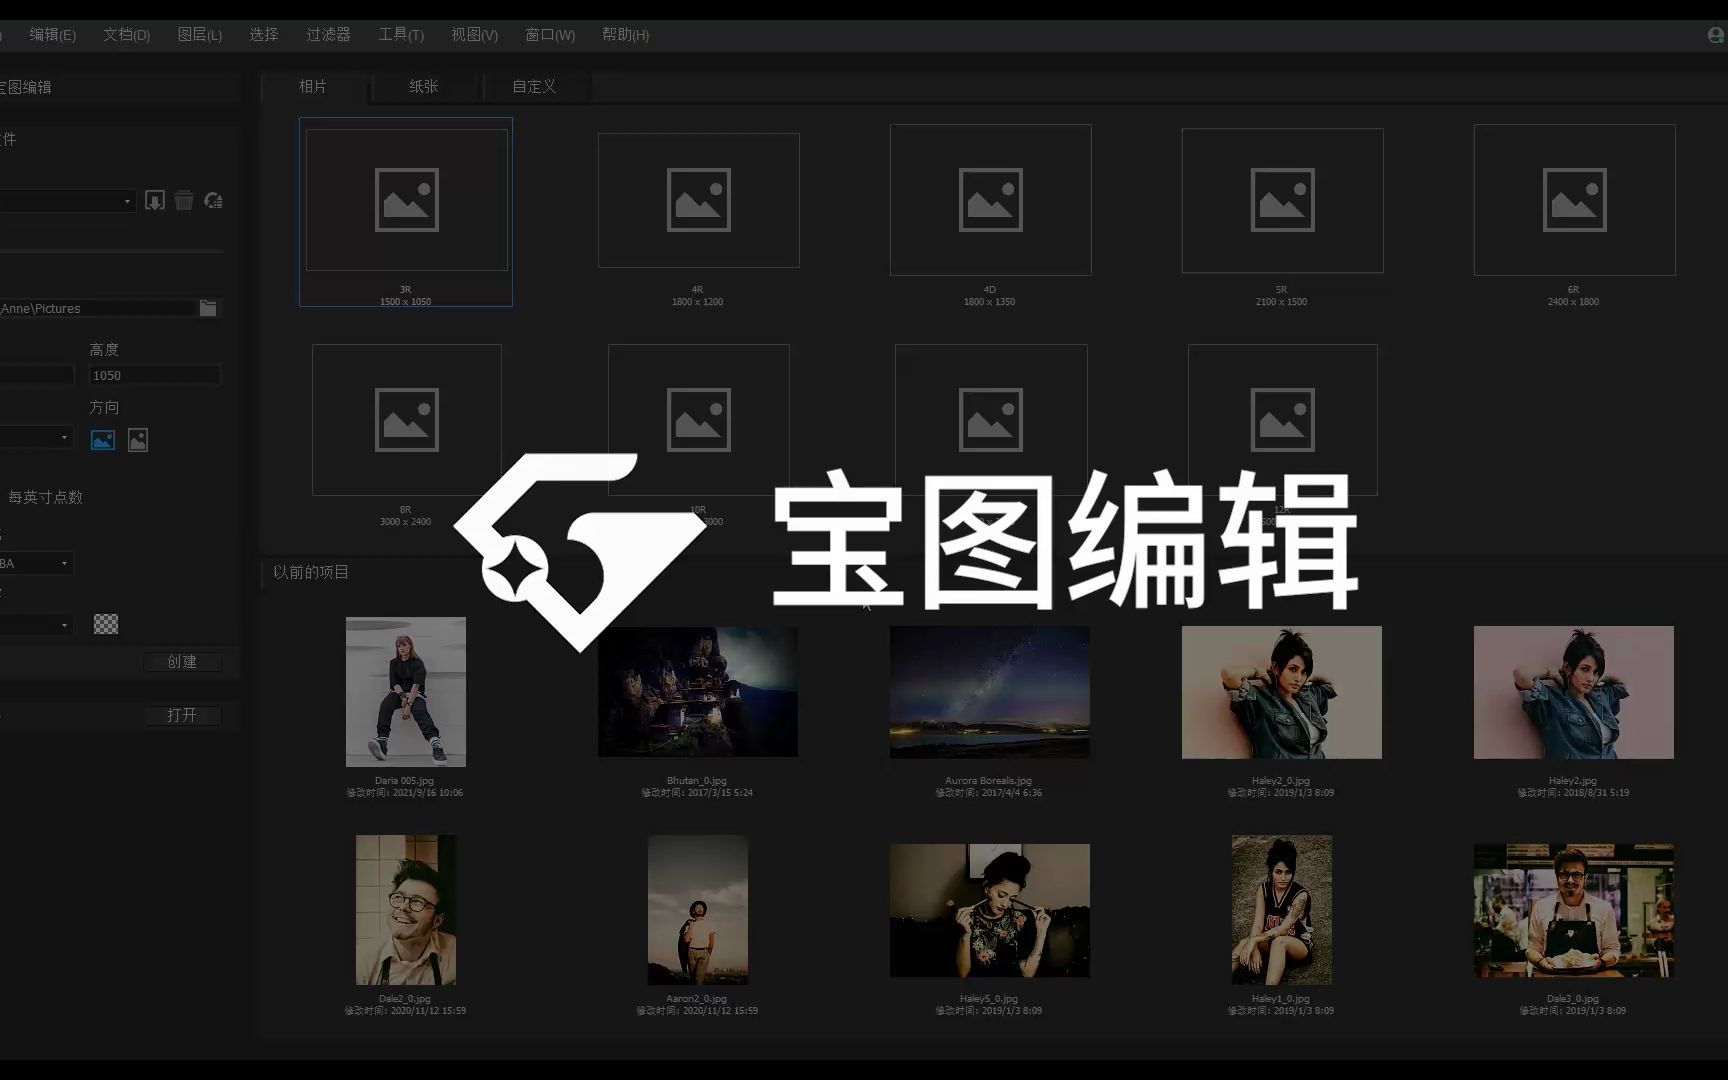Open the 编辑(E) menu
1728x1080 pixels.
point(53,35)
